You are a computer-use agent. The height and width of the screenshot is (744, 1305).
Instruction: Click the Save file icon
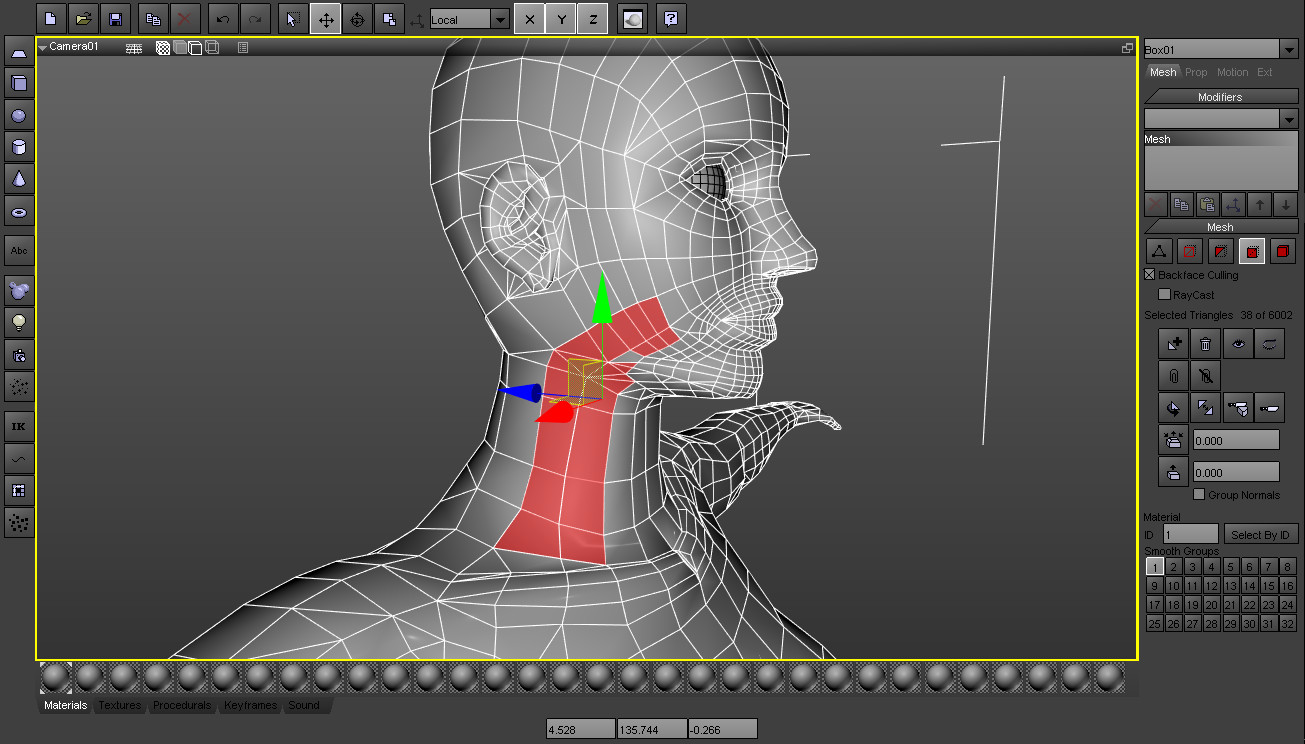coord(115,19)
